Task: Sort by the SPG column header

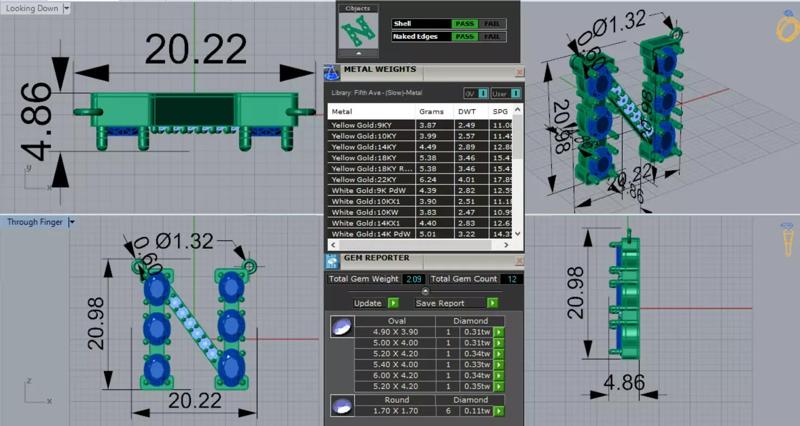Action: tap(501, 111)
